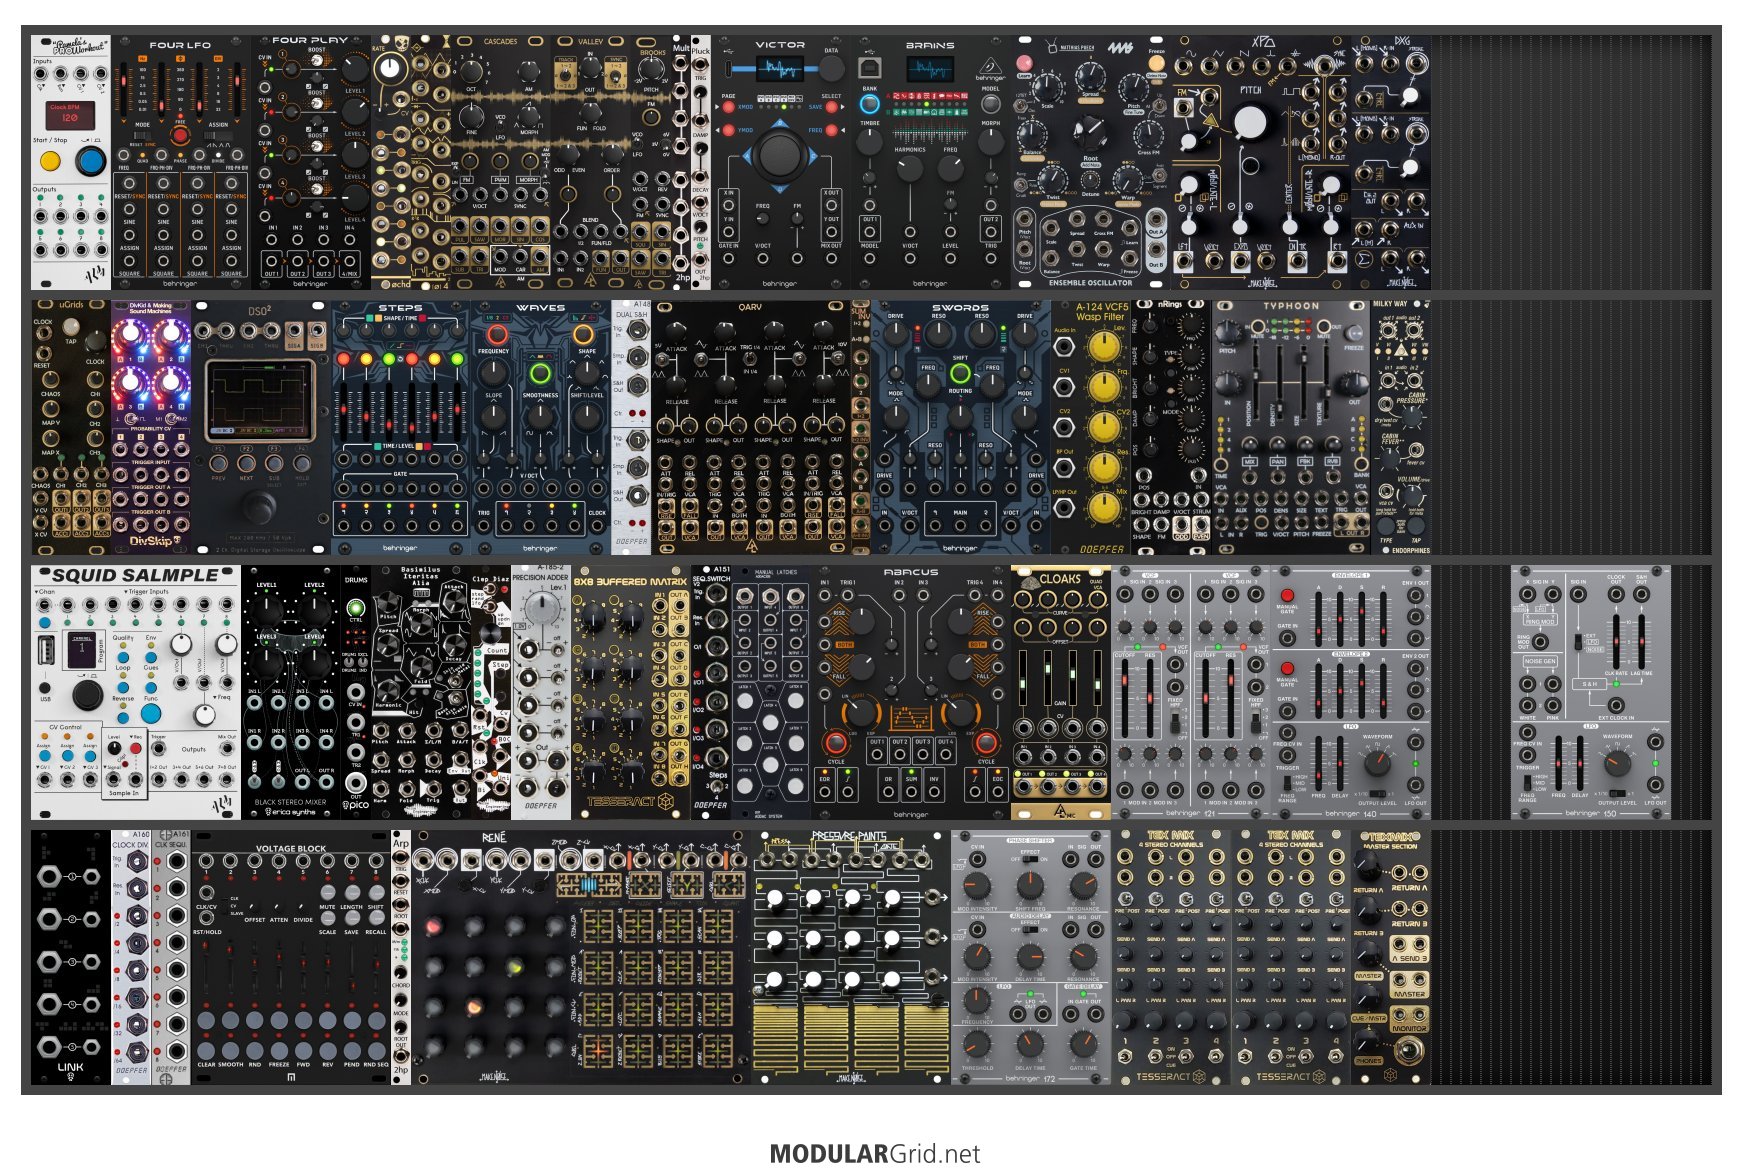Viewport: 1752px width, 1175px height.
Task: Toggle the Assign switch on Four LFO
Action: coord(218,135)
